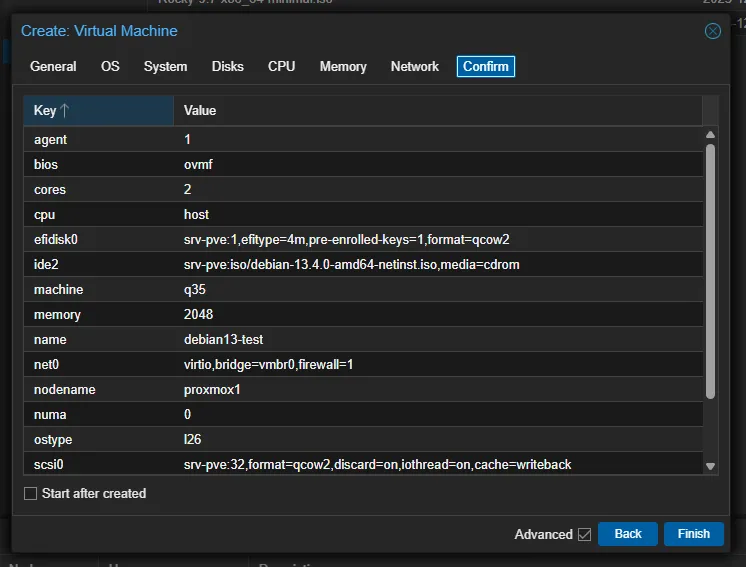746x567 pixels.
Task: Go to the System tab
Action: (x=165, y=67)
